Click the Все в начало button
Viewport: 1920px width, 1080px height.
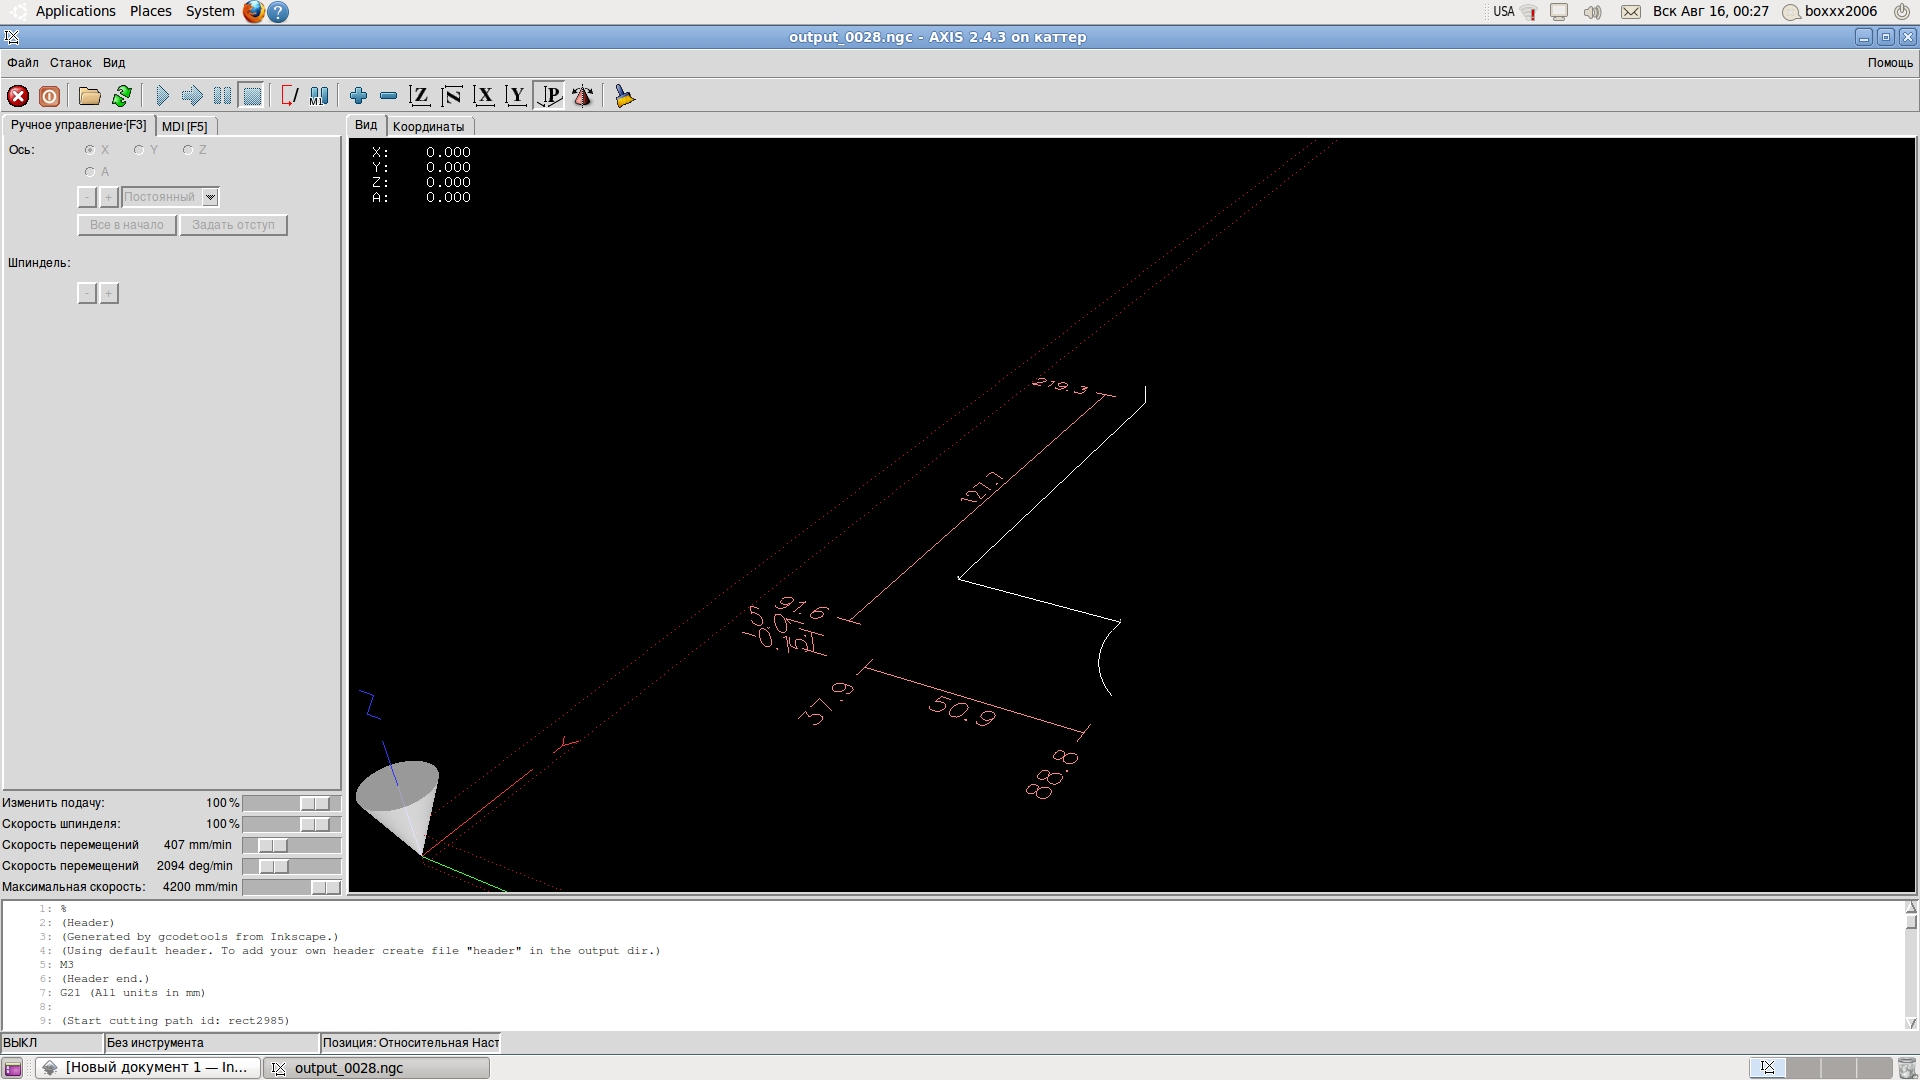127,225
